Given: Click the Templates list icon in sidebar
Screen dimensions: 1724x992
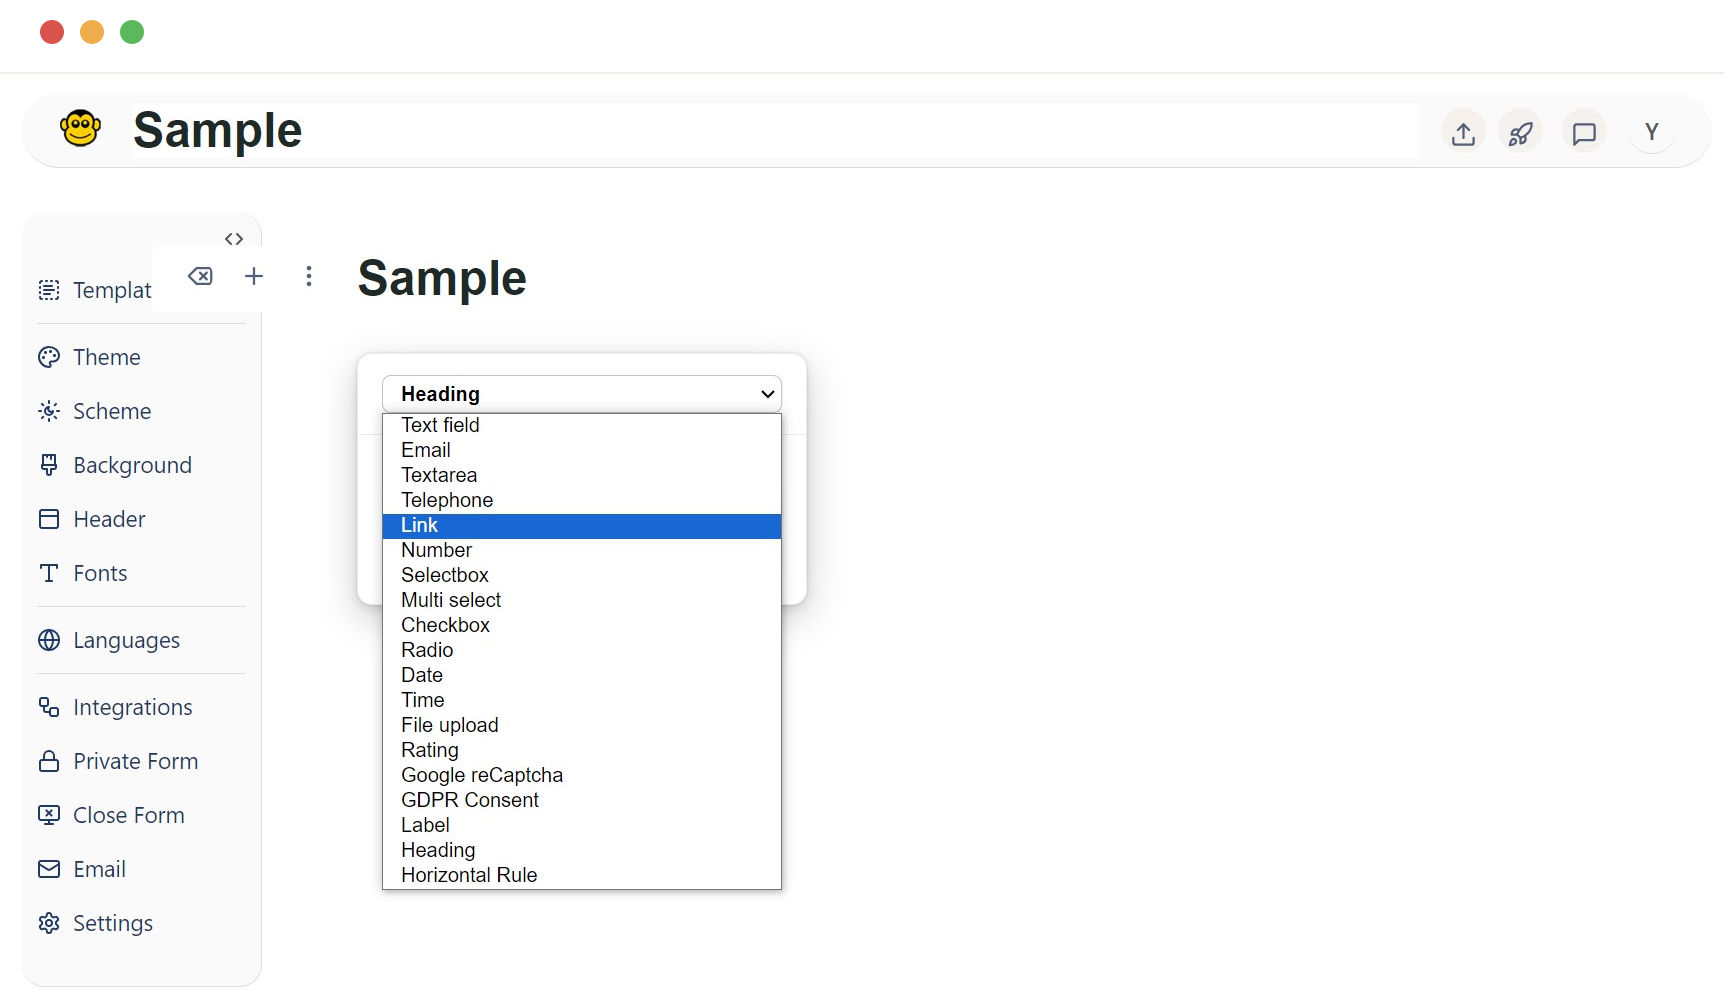Looking at the screenshot, I should click(x=49, y=290).
